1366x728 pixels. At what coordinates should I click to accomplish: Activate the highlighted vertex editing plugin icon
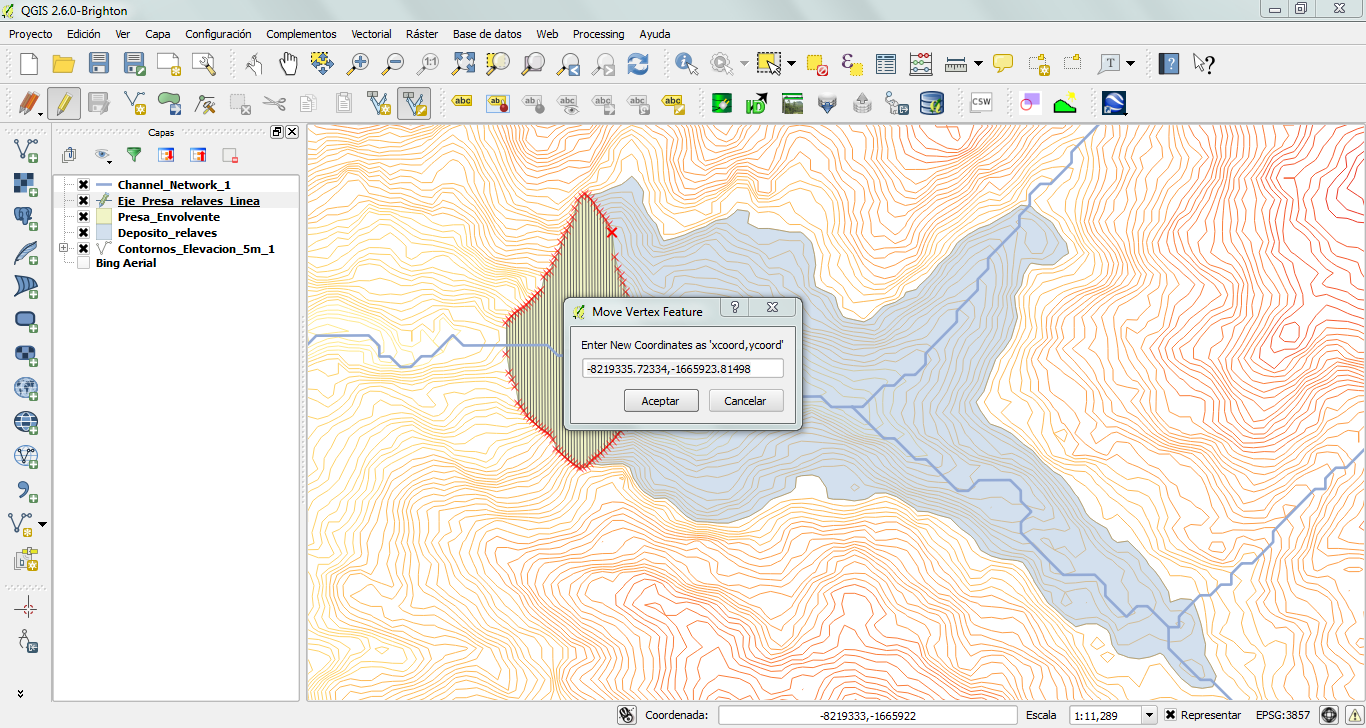[413, 102]
